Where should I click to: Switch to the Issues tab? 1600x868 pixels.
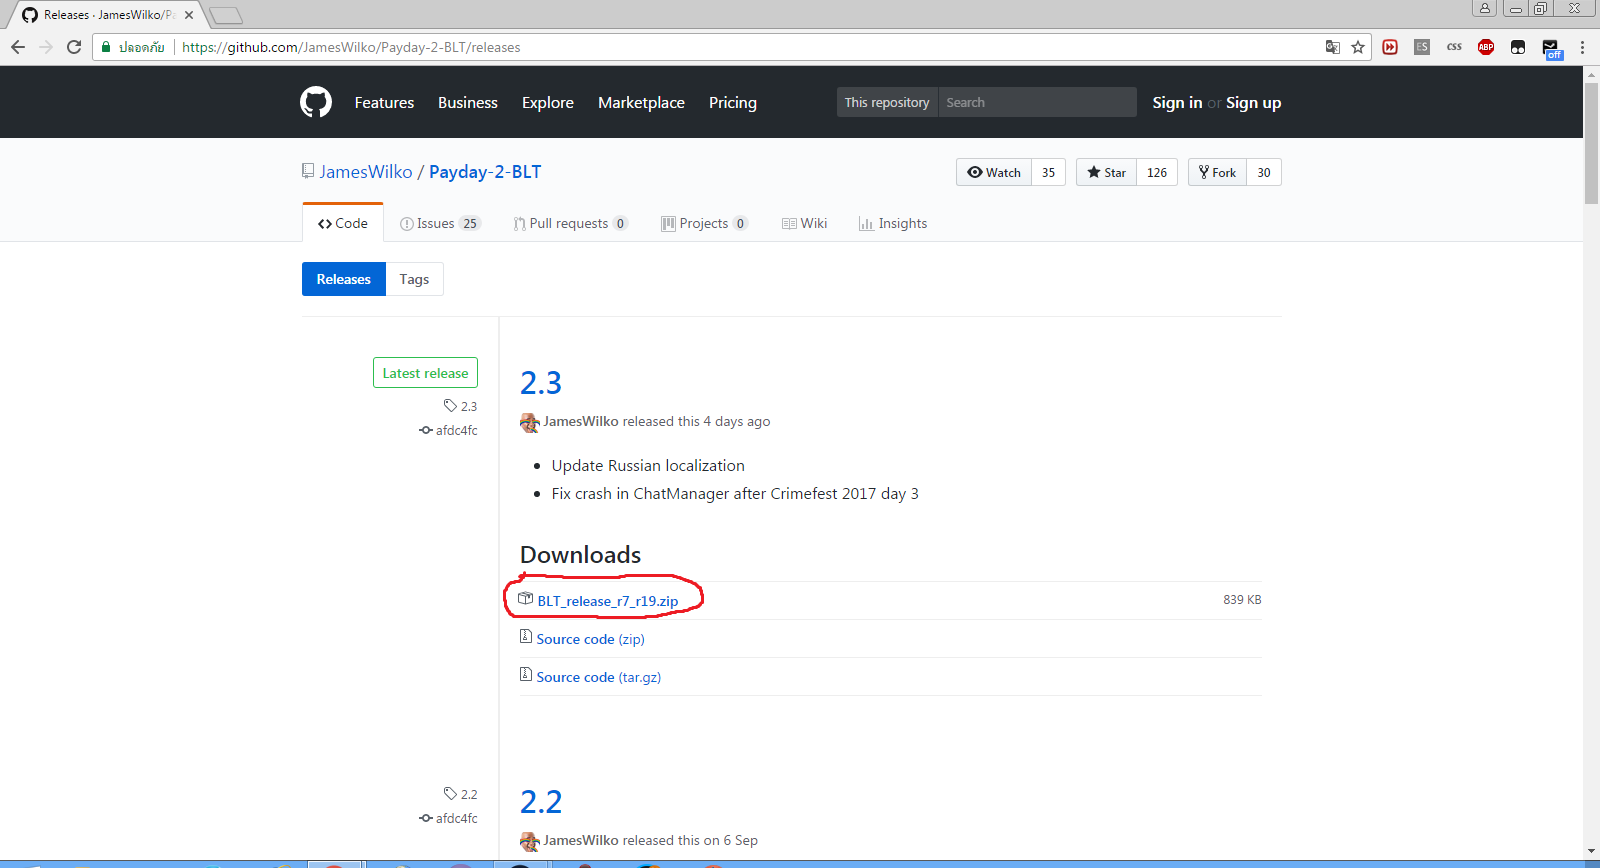point(440,223)
